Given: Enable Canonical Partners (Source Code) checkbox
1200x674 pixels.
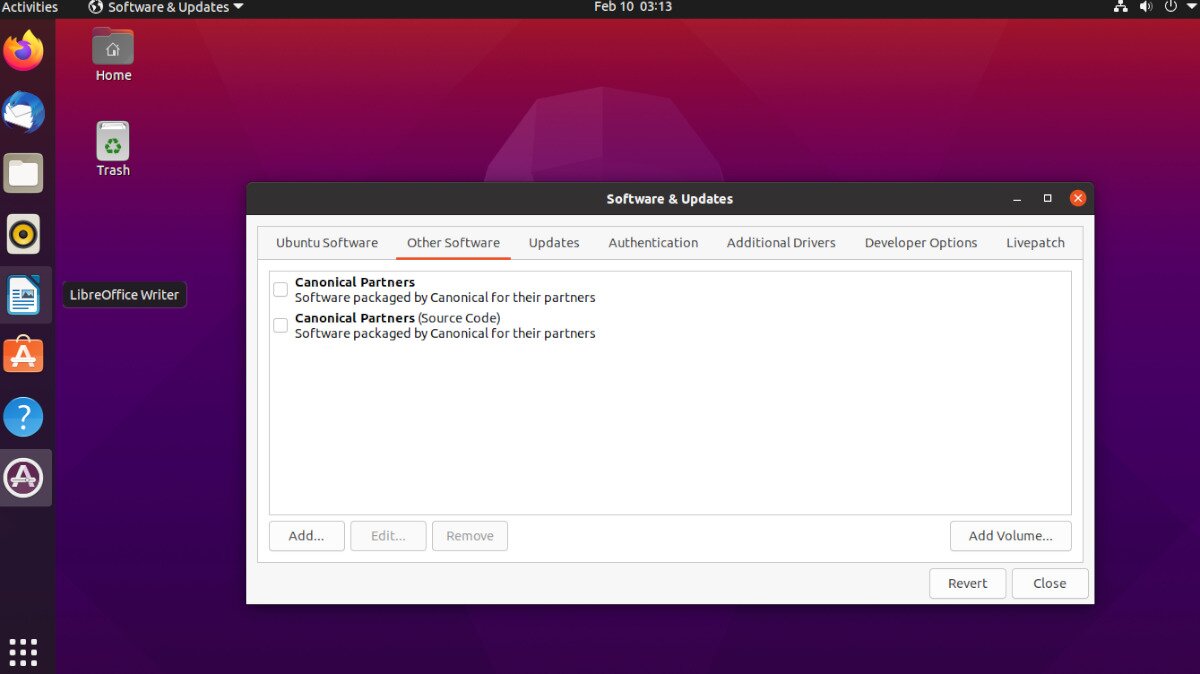Looking at the screenshot, I should 280,325.
